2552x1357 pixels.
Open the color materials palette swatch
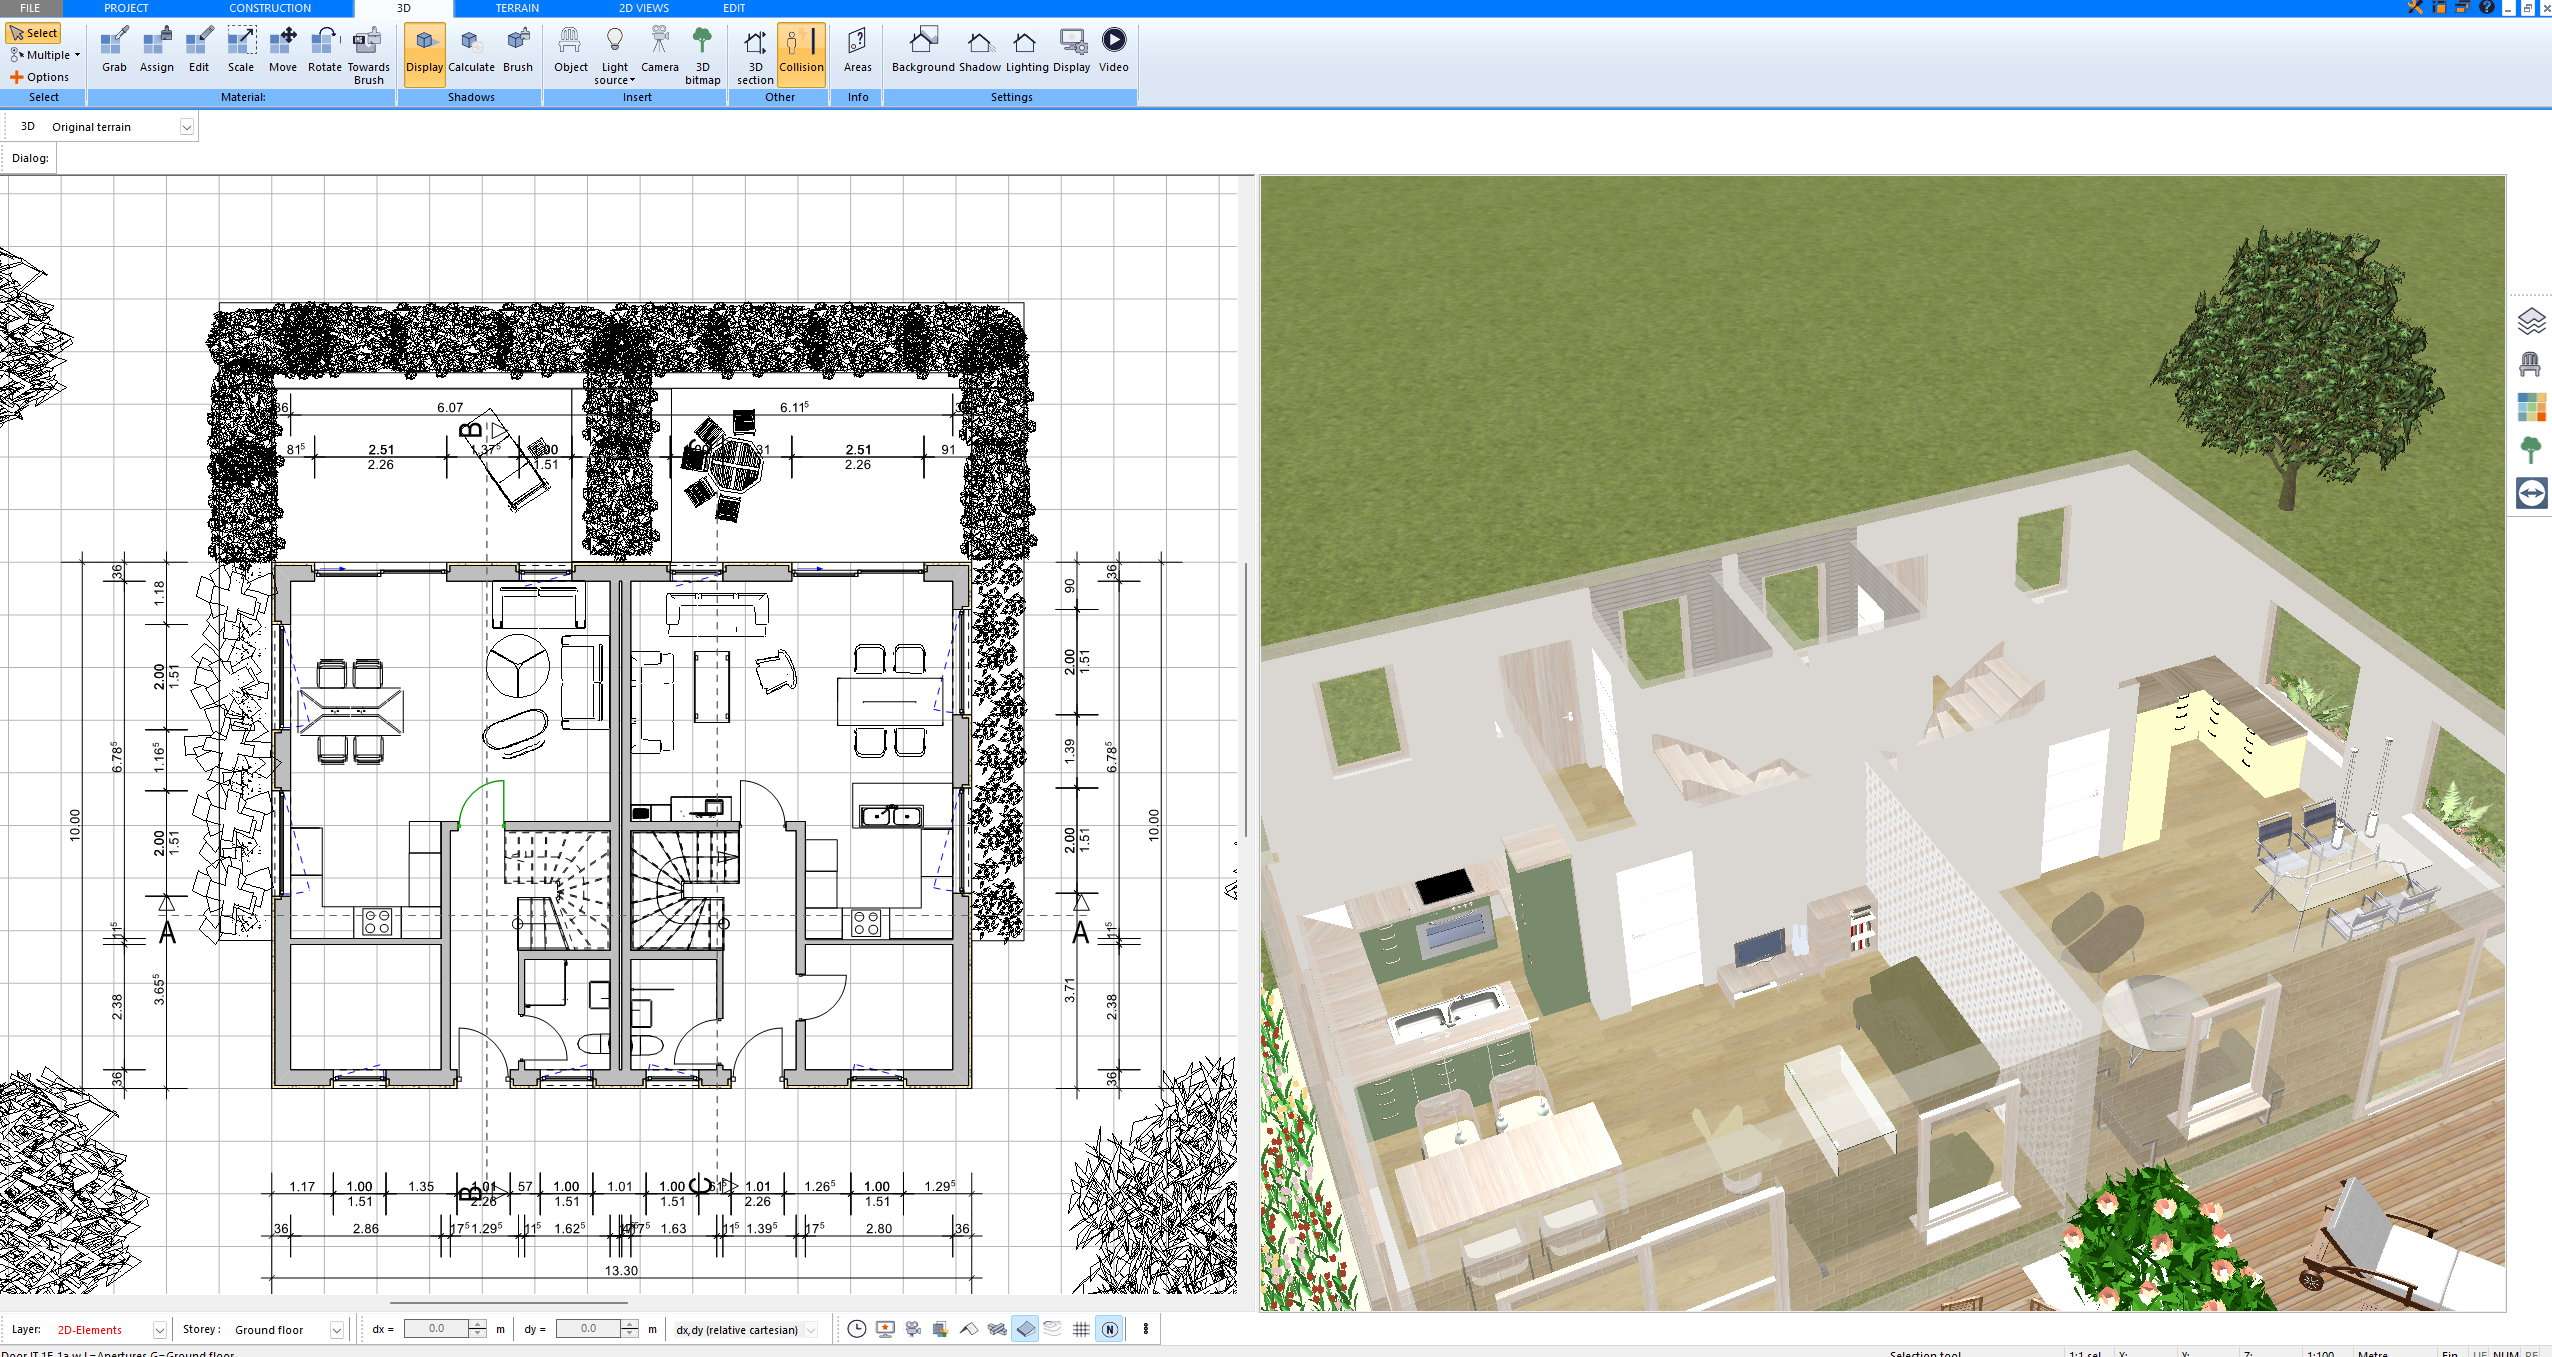(x=2531, y=407)
